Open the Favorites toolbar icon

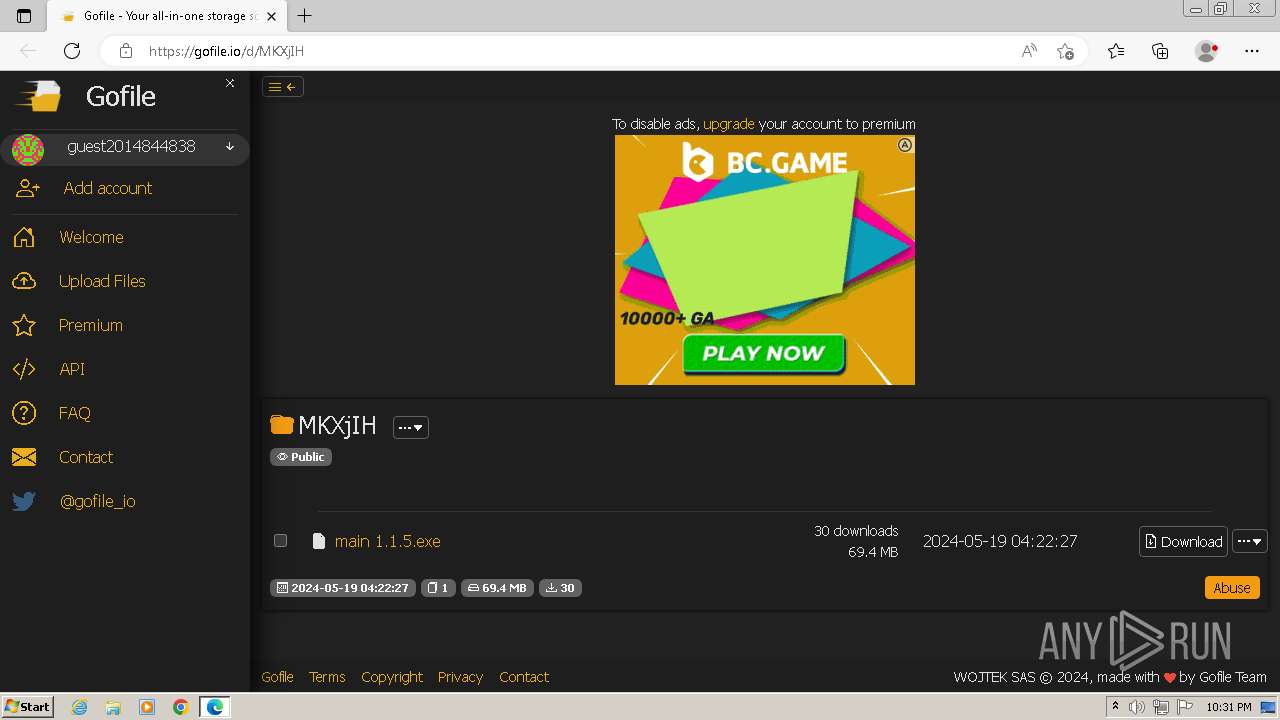[x=1116, y=51]
